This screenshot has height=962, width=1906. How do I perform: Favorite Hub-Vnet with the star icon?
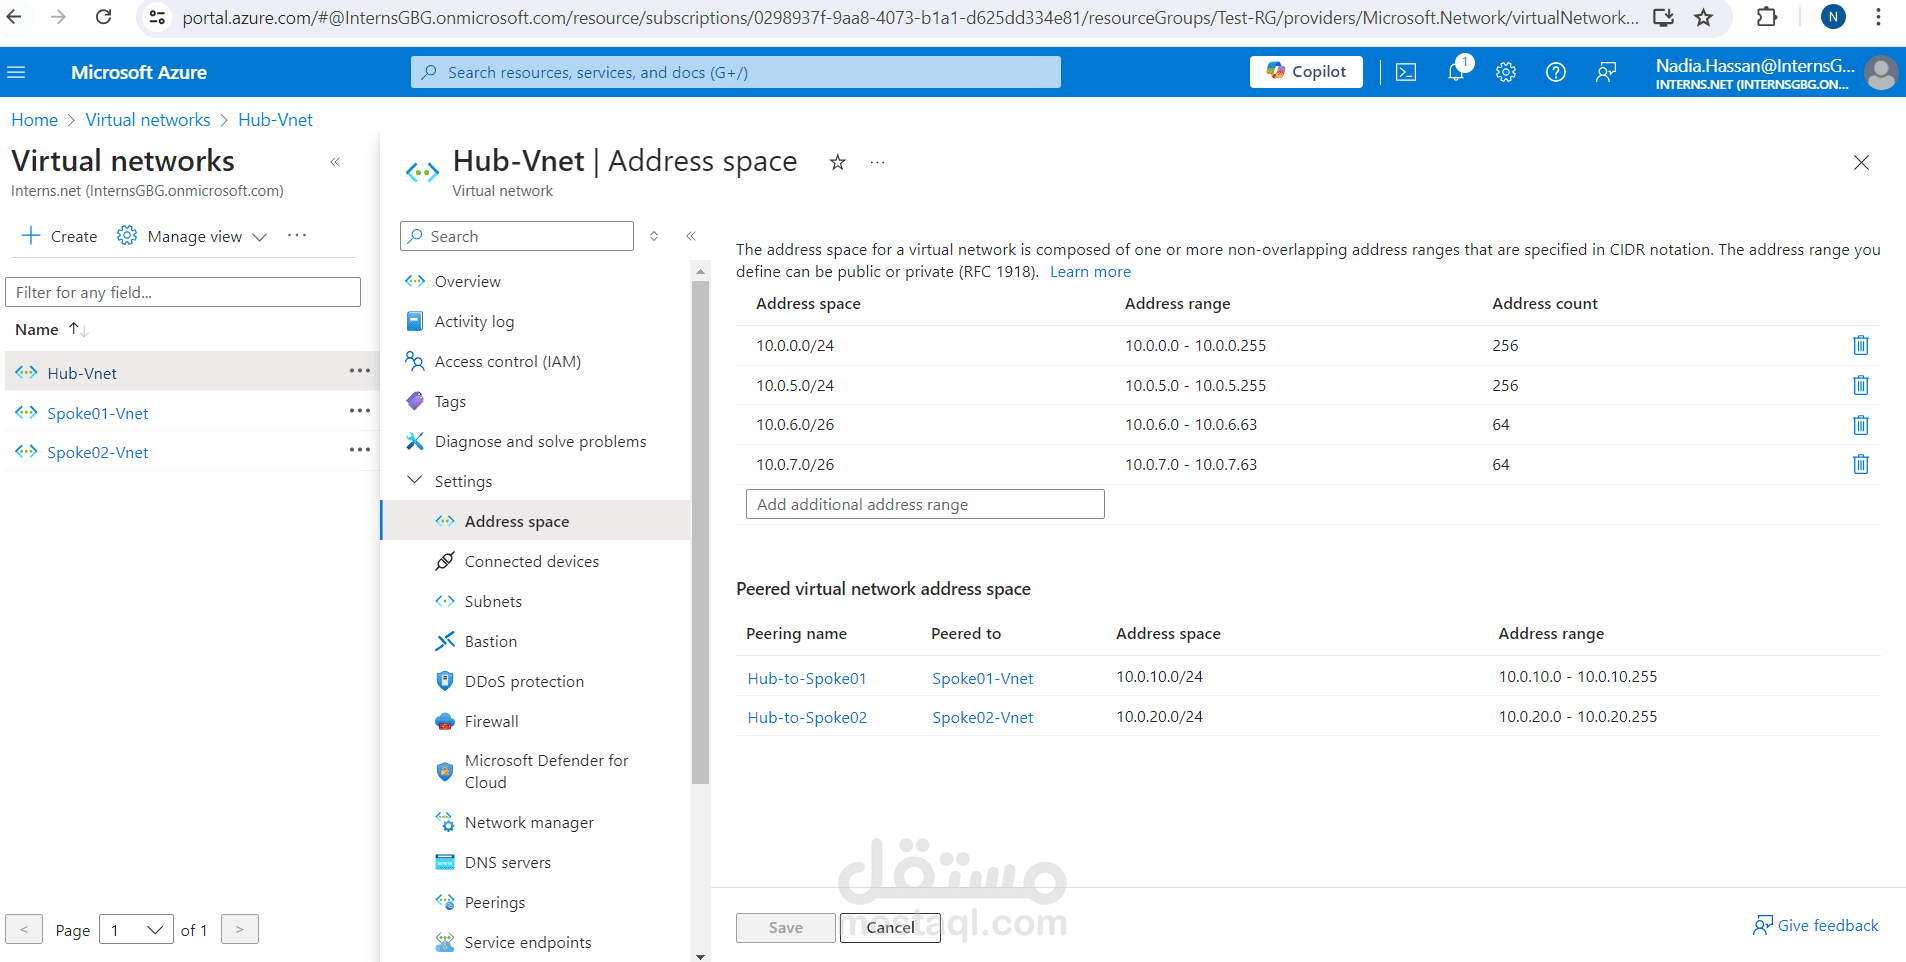[x=838, y=162]
